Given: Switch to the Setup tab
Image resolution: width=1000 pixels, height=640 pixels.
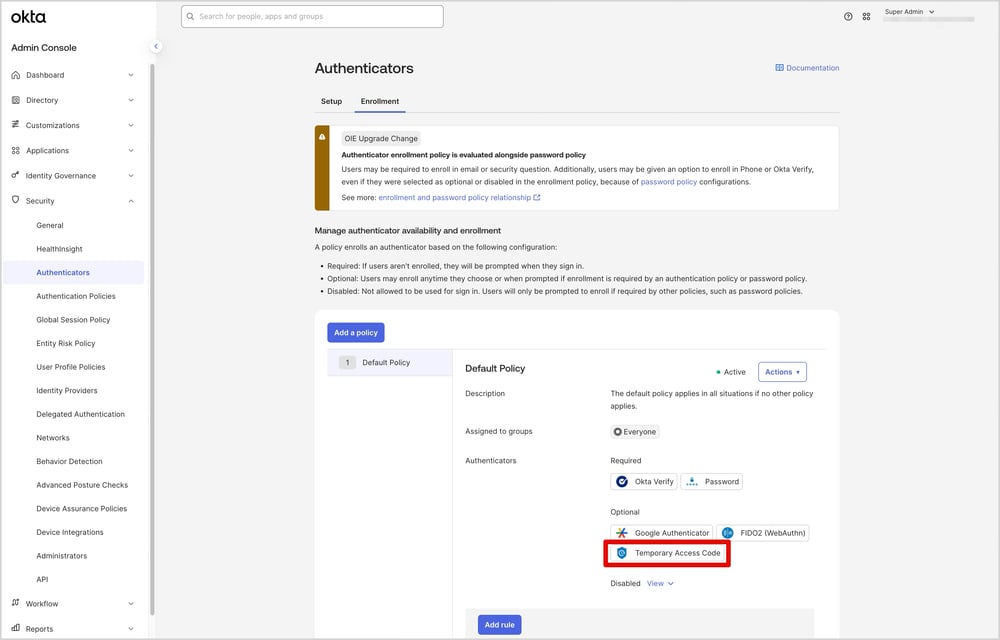Looking at the screenshot, I should pyautogui.click(x=332, y=101).
